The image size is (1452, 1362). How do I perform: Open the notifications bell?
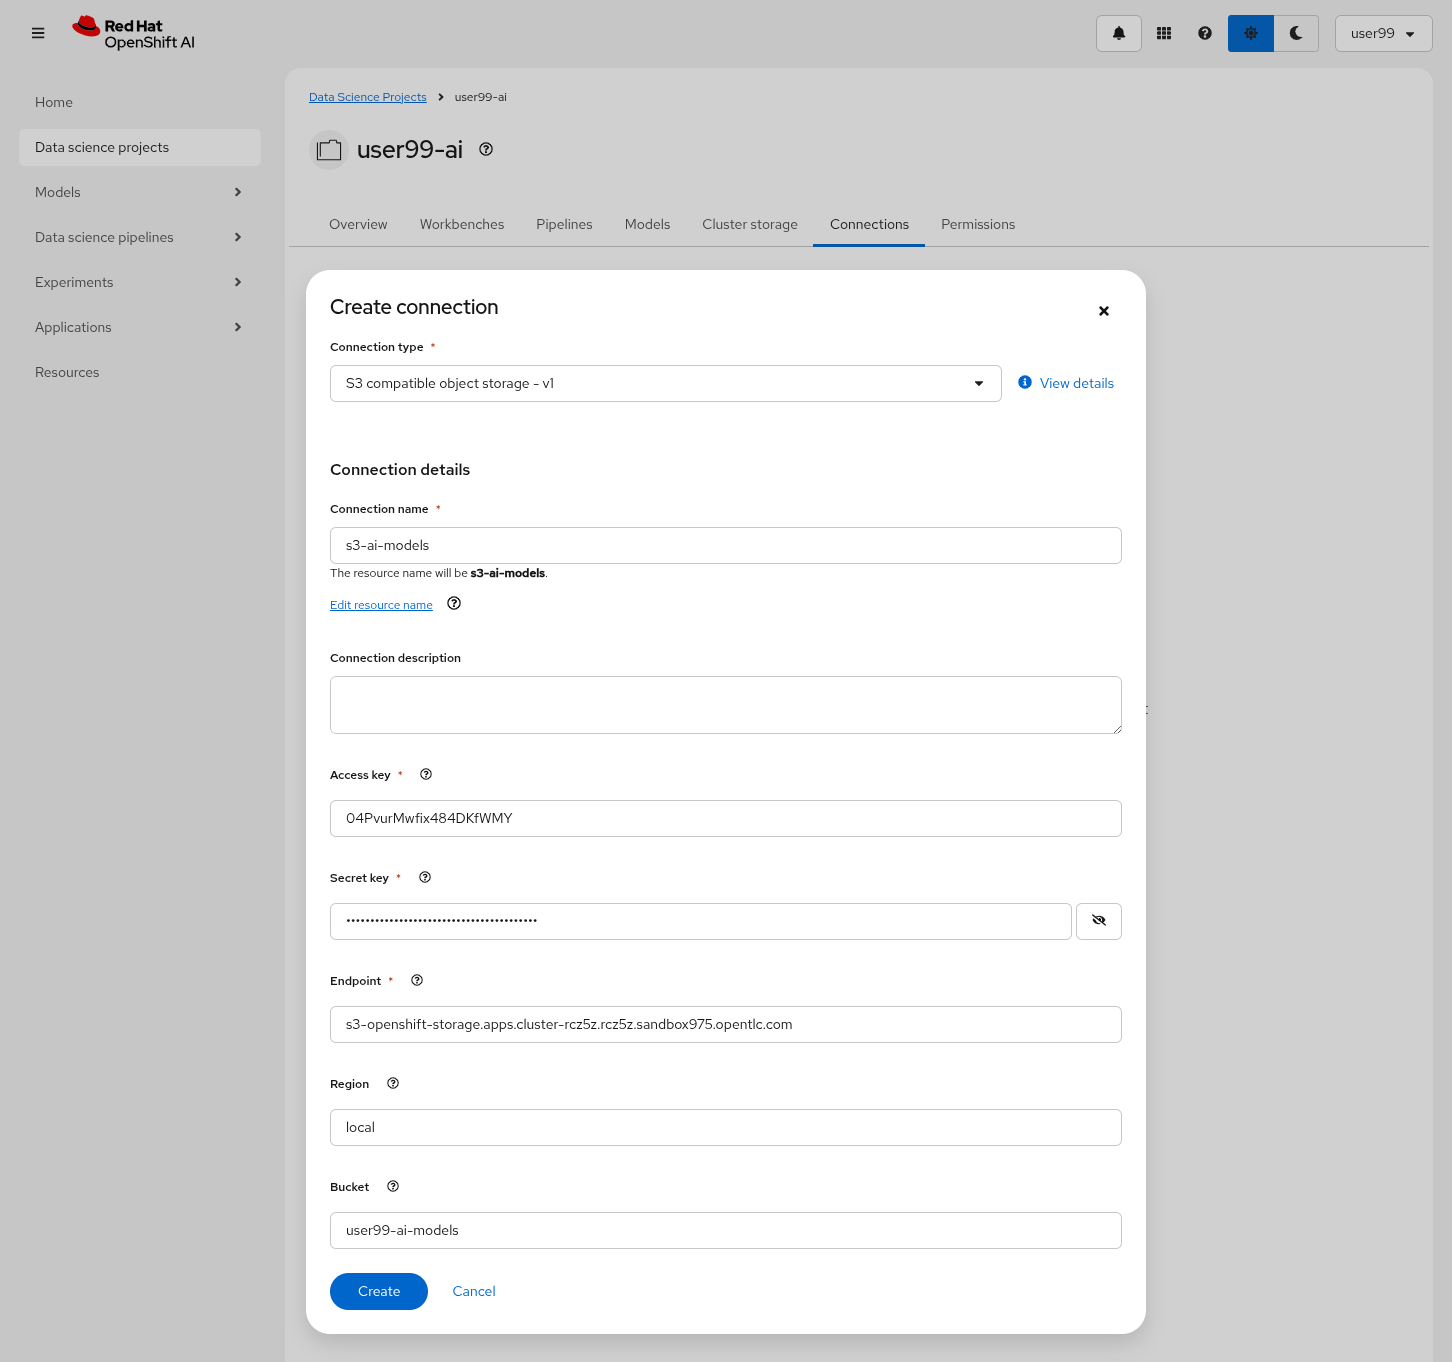[x=1119, y=33]
